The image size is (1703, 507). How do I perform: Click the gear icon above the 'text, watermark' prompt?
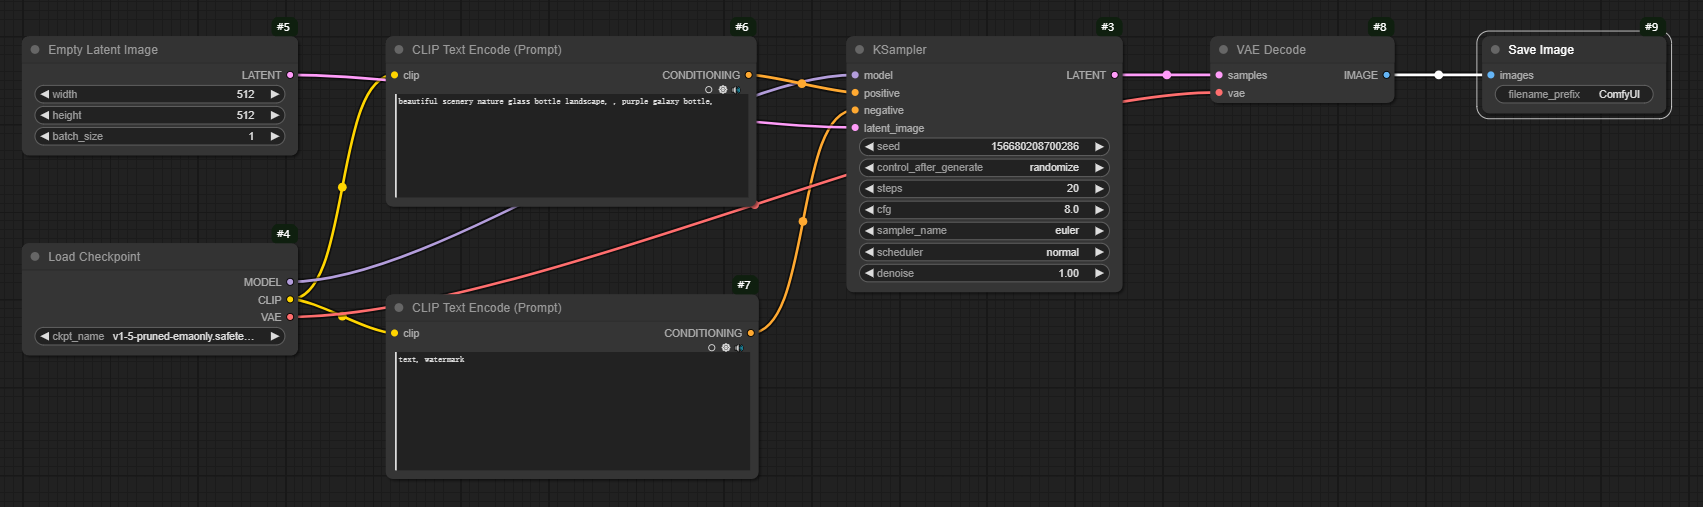pos(726,348)
